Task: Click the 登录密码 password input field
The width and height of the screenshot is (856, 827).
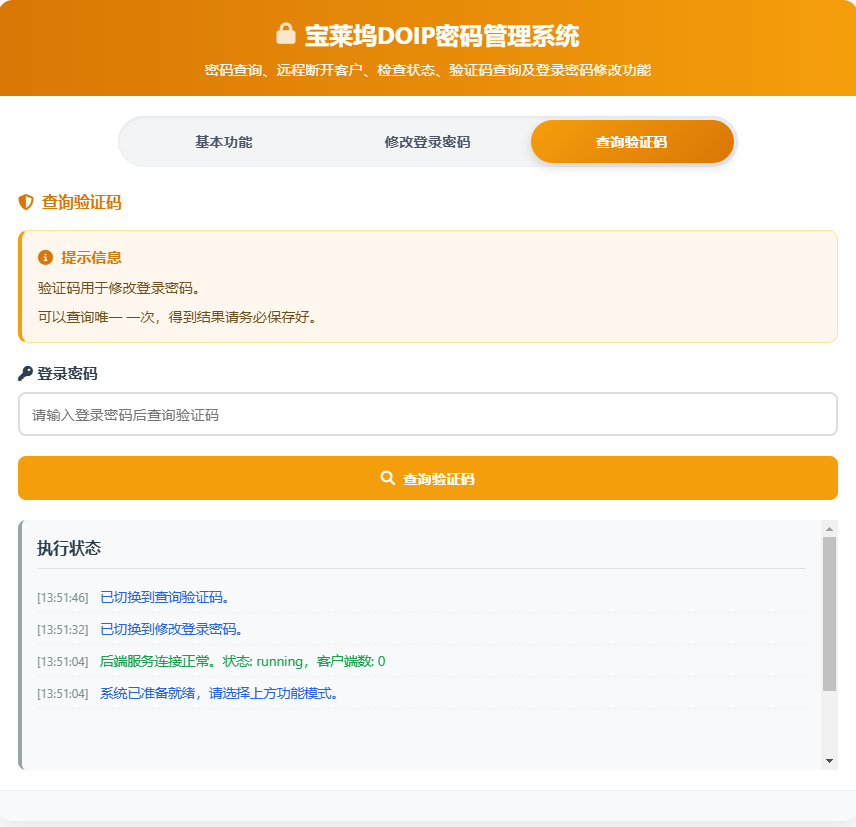Action: [x=428, y=413]
